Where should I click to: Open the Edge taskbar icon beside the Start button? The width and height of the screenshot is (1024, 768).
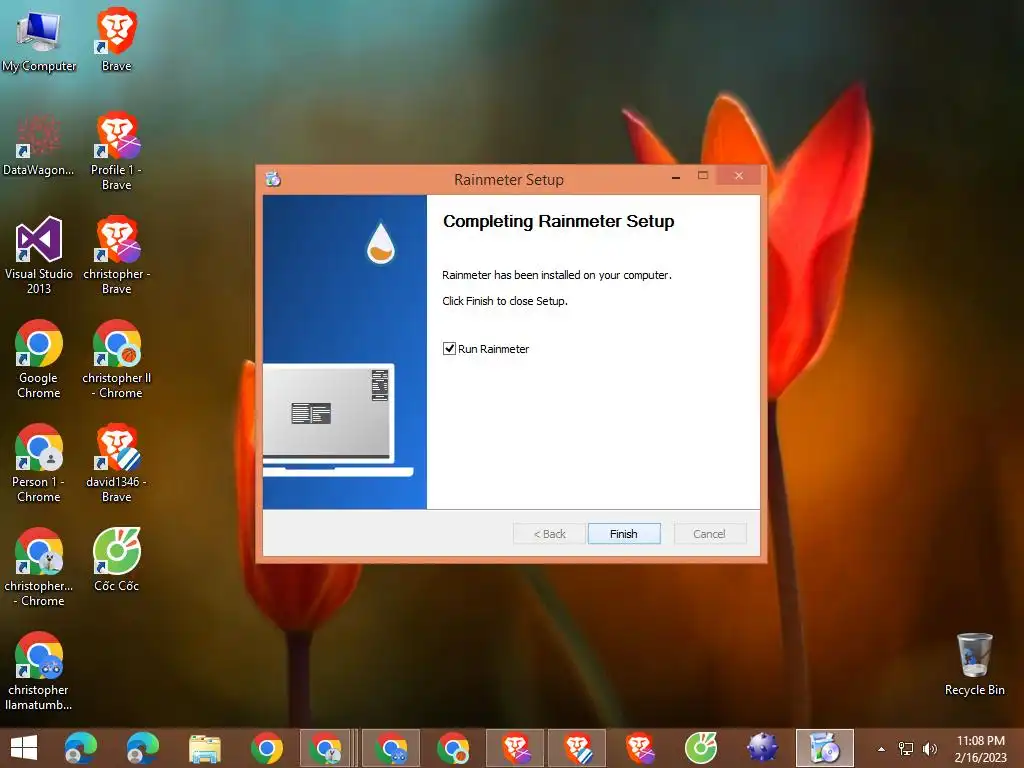coord(81,748)
